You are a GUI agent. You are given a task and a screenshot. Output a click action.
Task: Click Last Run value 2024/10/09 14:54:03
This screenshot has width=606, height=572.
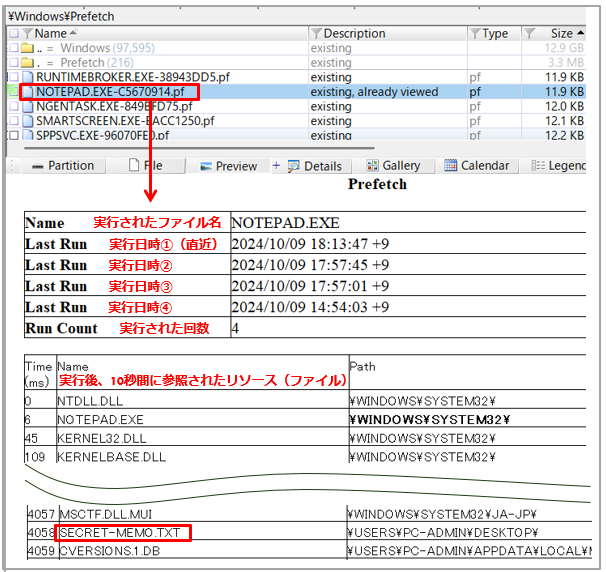[310, 307]
